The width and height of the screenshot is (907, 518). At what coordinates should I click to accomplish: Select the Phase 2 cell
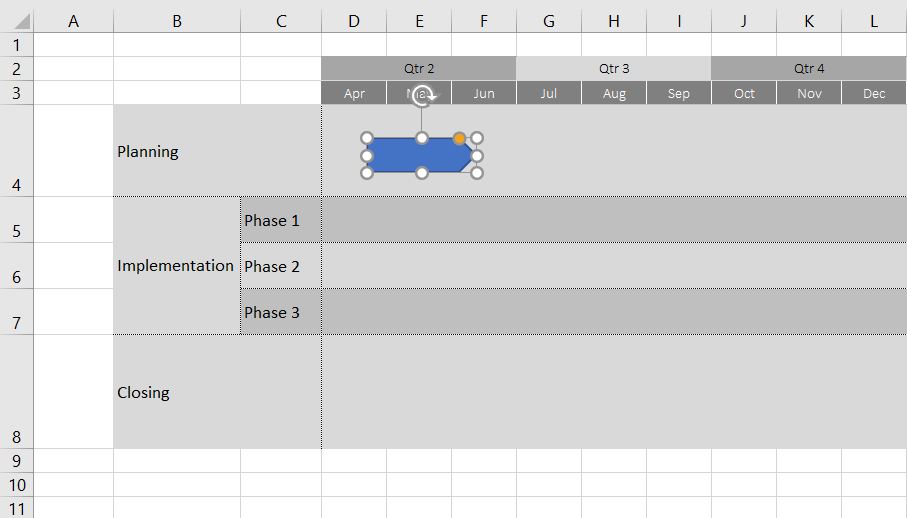280,266
